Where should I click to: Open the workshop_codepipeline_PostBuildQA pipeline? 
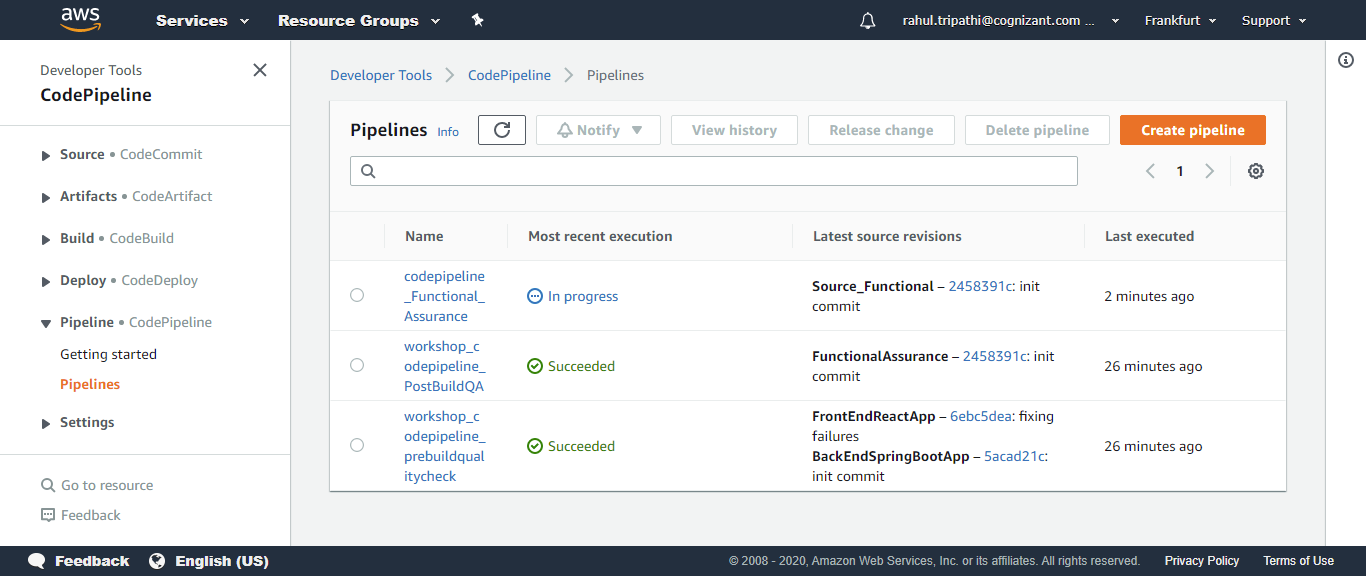(x=444, y=366)
